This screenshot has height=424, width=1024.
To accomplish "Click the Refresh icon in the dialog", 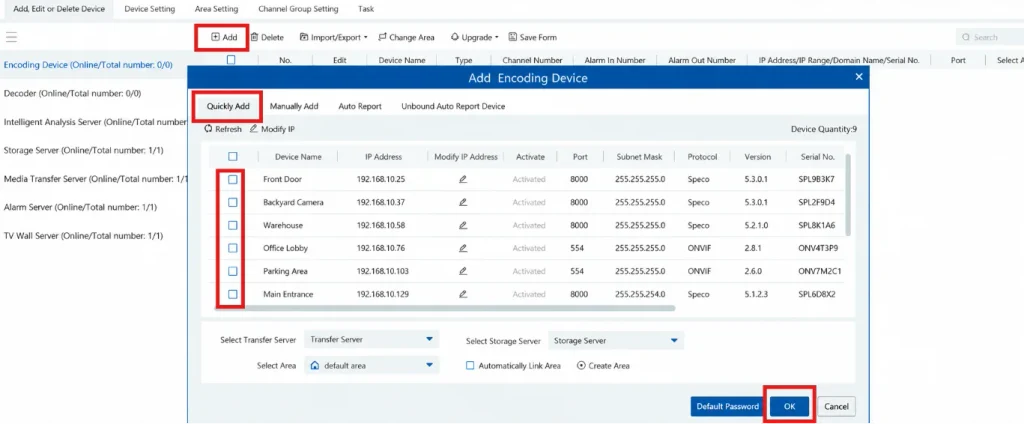I will point(223,129).
